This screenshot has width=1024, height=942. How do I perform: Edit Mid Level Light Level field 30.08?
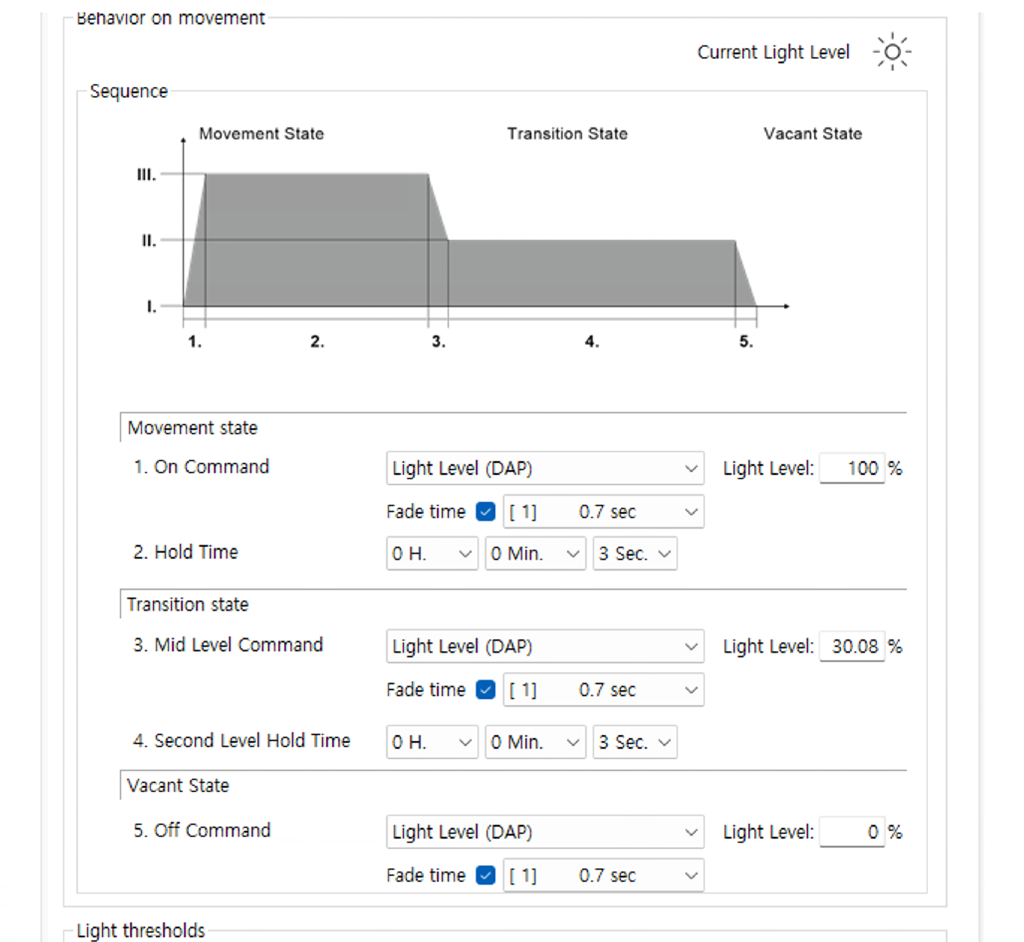(852, 647)
